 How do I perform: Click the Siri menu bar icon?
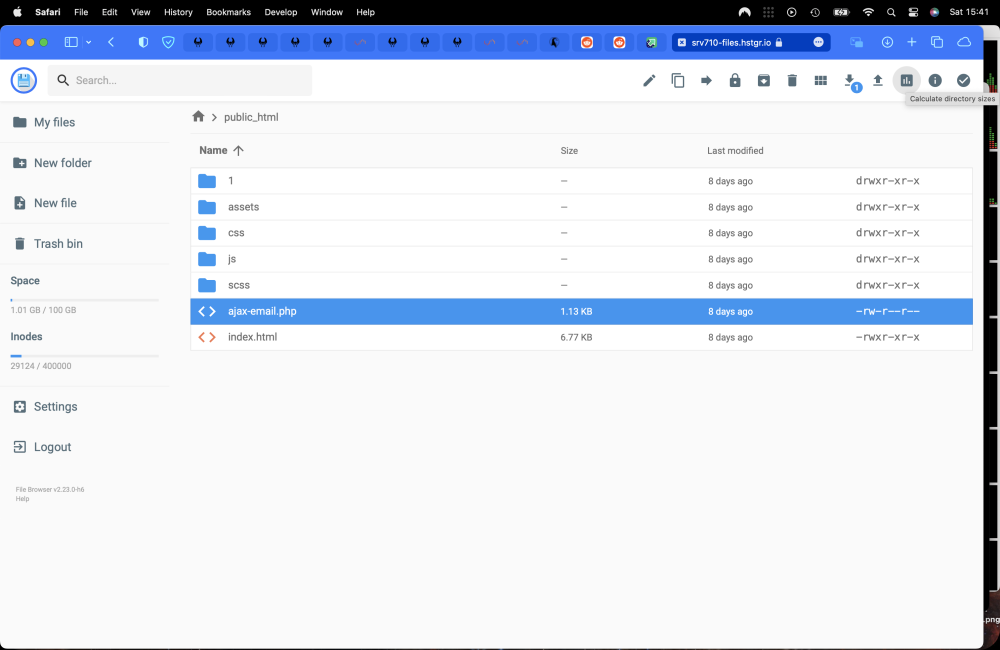[934, 12]
